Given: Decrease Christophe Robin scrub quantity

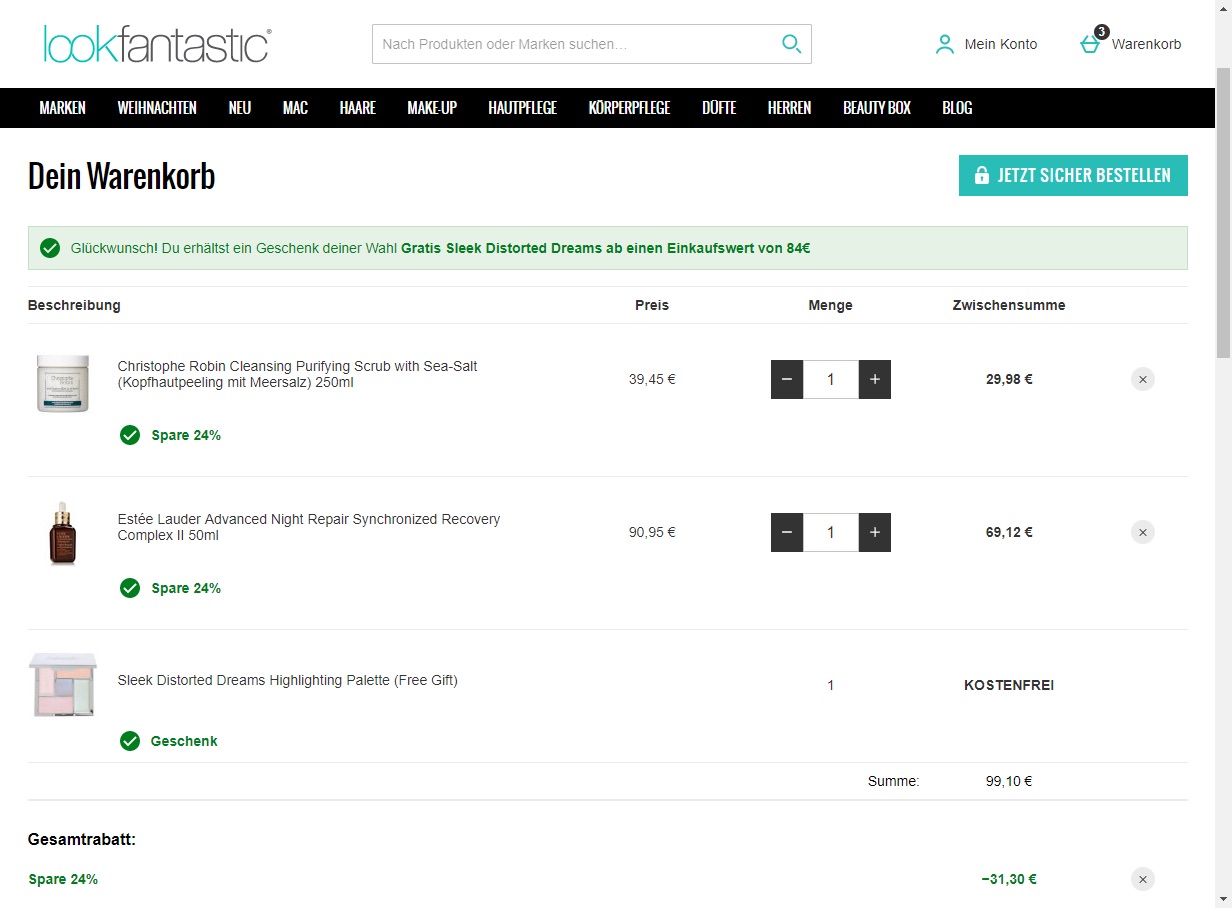Looking at the screenshot, I should click(787, 380).
